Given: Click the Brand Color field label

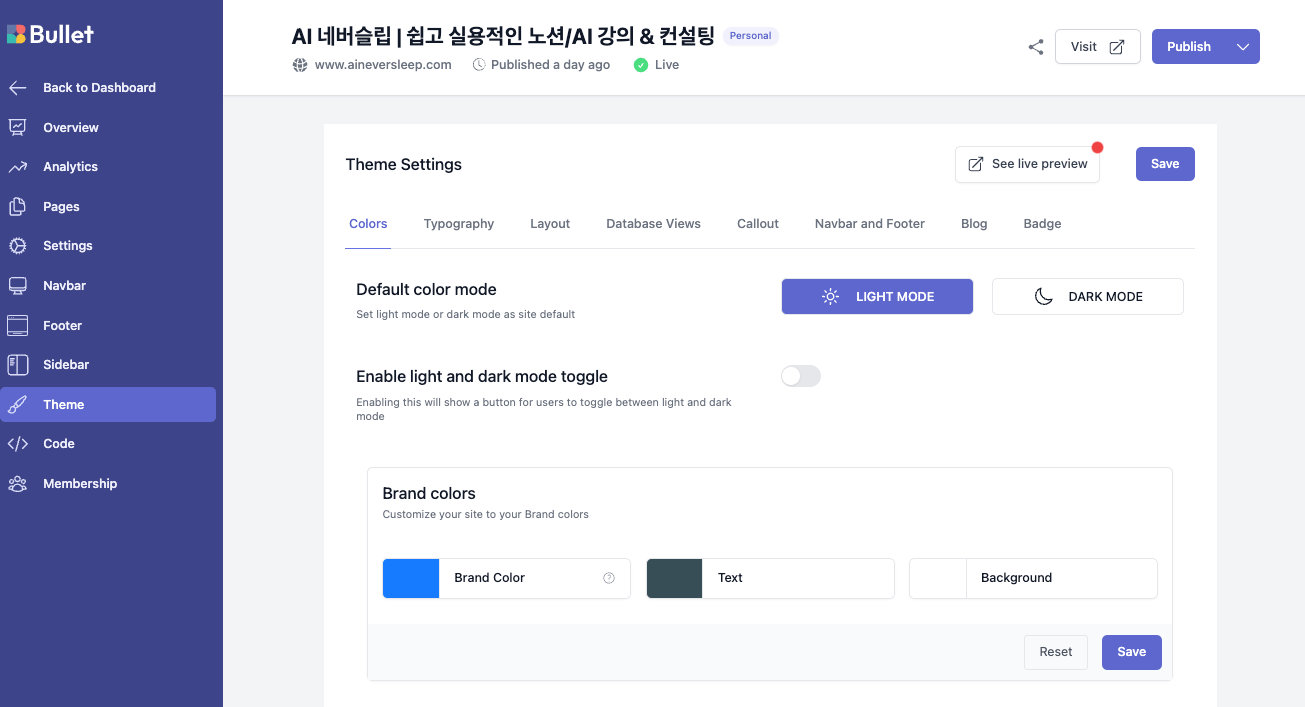Looking at the screenshot, I should point(490,578).
